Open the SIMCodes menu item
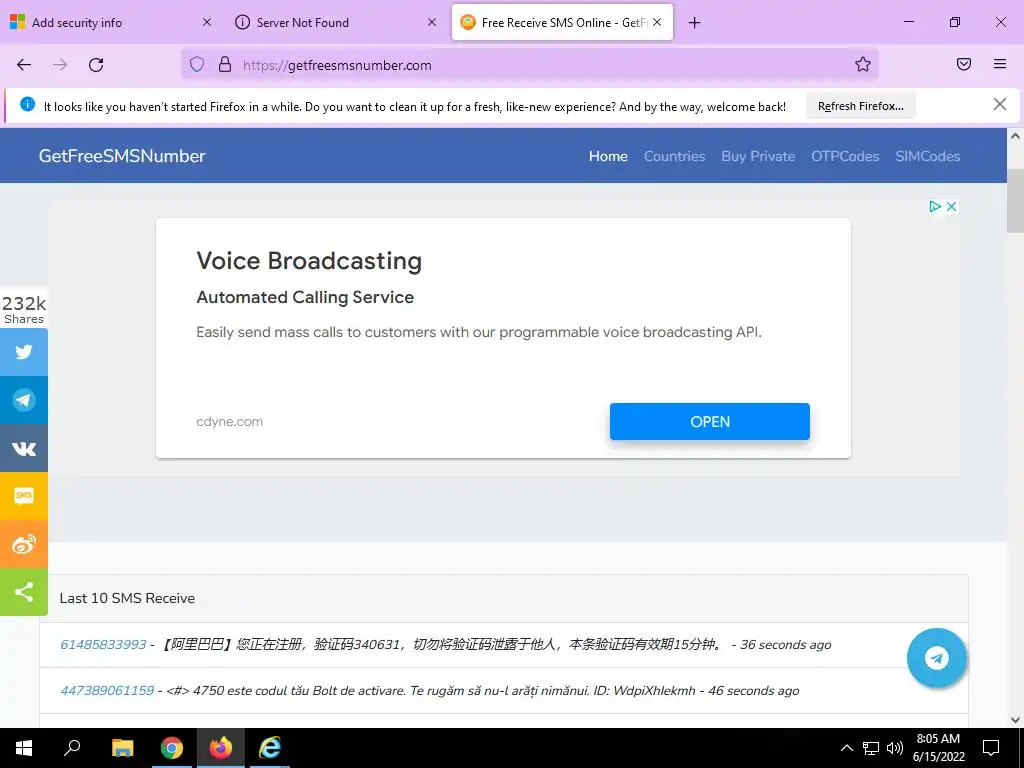The width and height of the screenshot is (1024, 768). (x=927, y=156)
